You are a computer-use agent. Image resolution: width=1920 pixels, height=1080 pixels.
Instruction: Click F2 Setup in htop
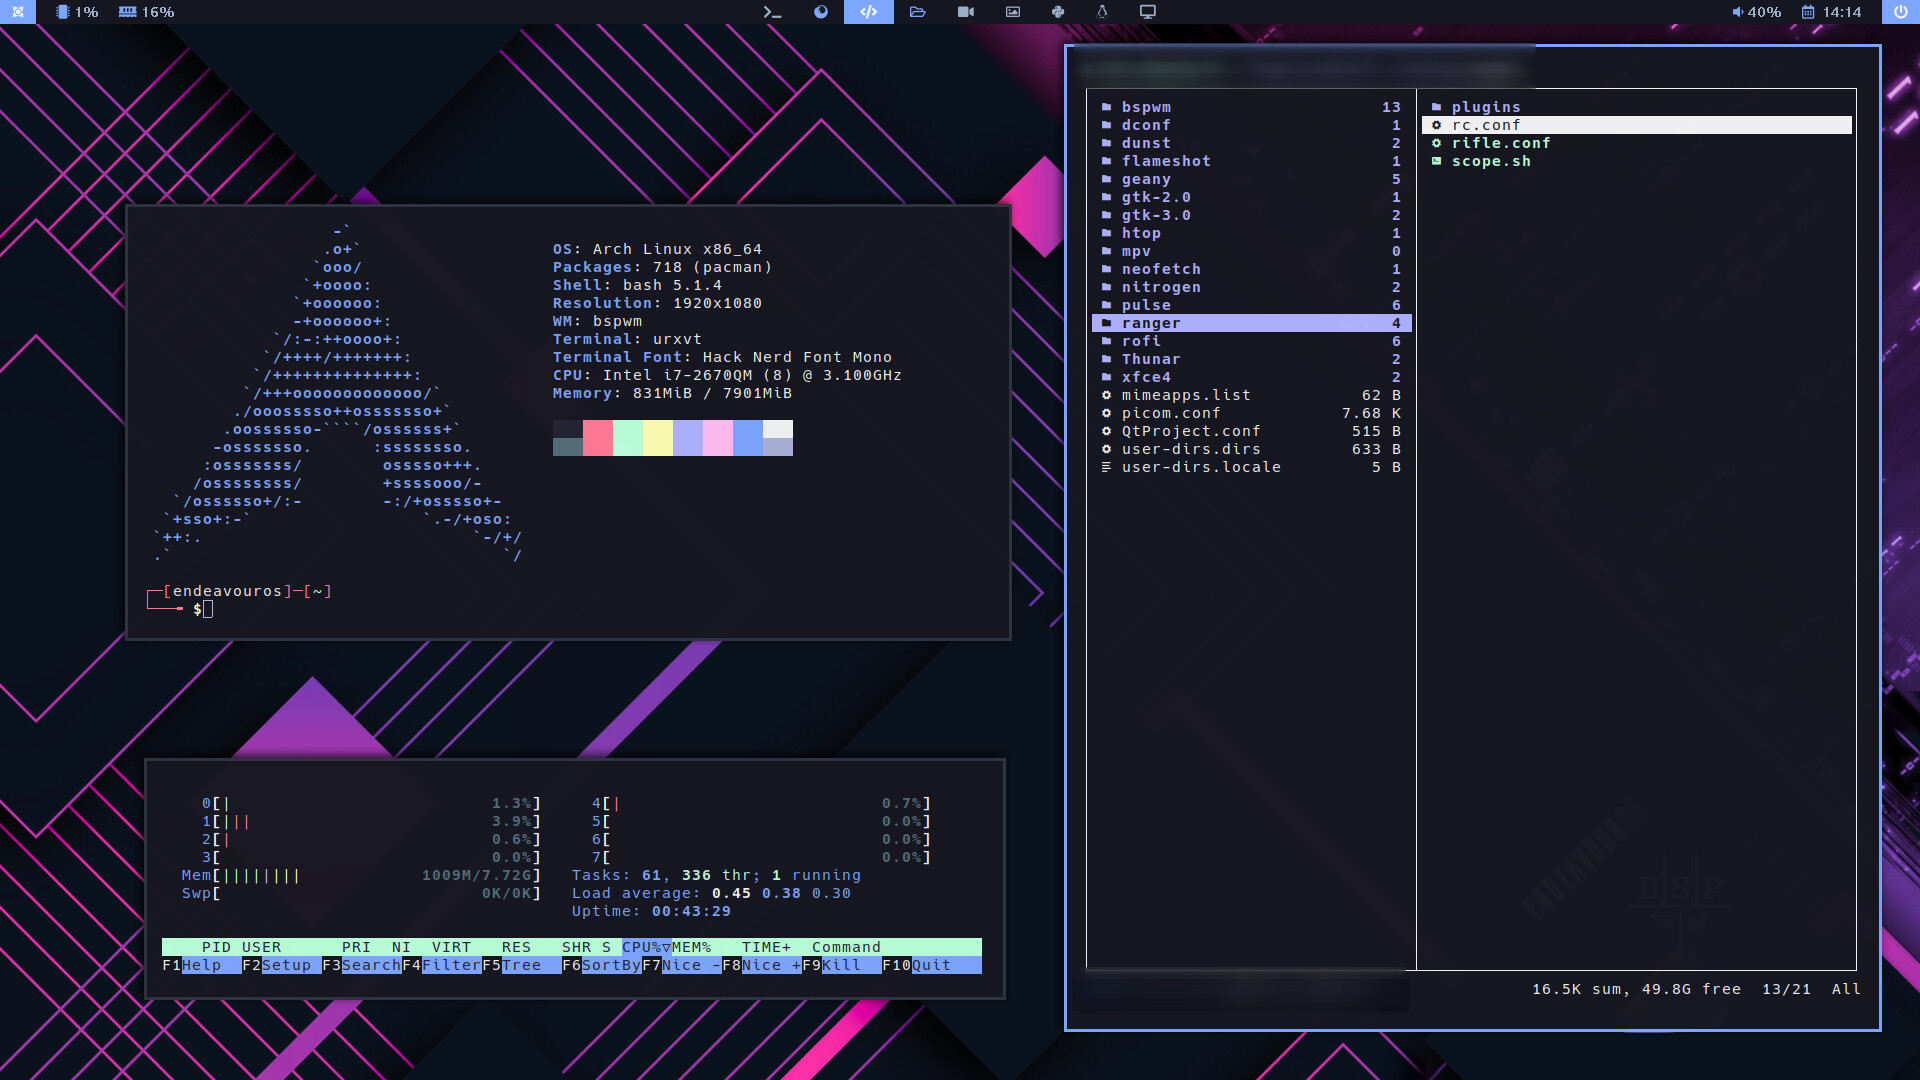tap(282, 965)
